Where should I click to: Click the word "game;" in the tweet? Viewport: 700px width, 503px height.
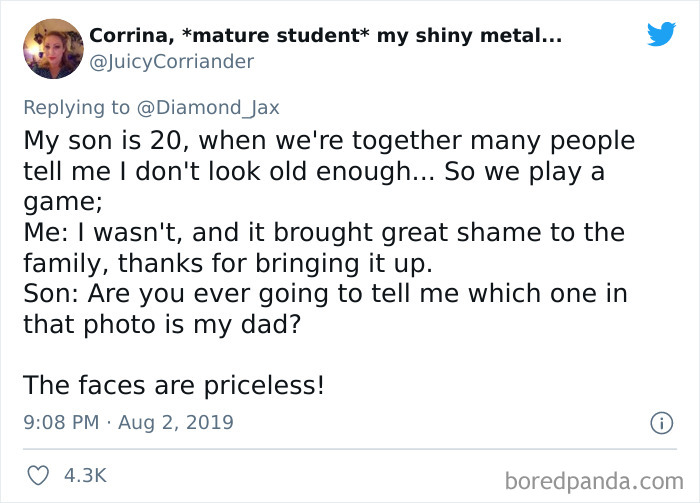click(63, 201)
